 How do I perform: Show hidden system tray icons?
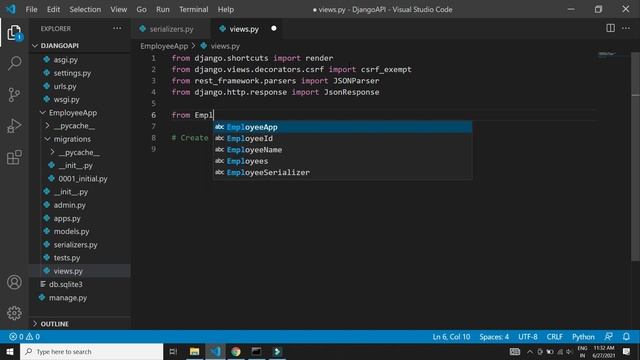point(530,351)
